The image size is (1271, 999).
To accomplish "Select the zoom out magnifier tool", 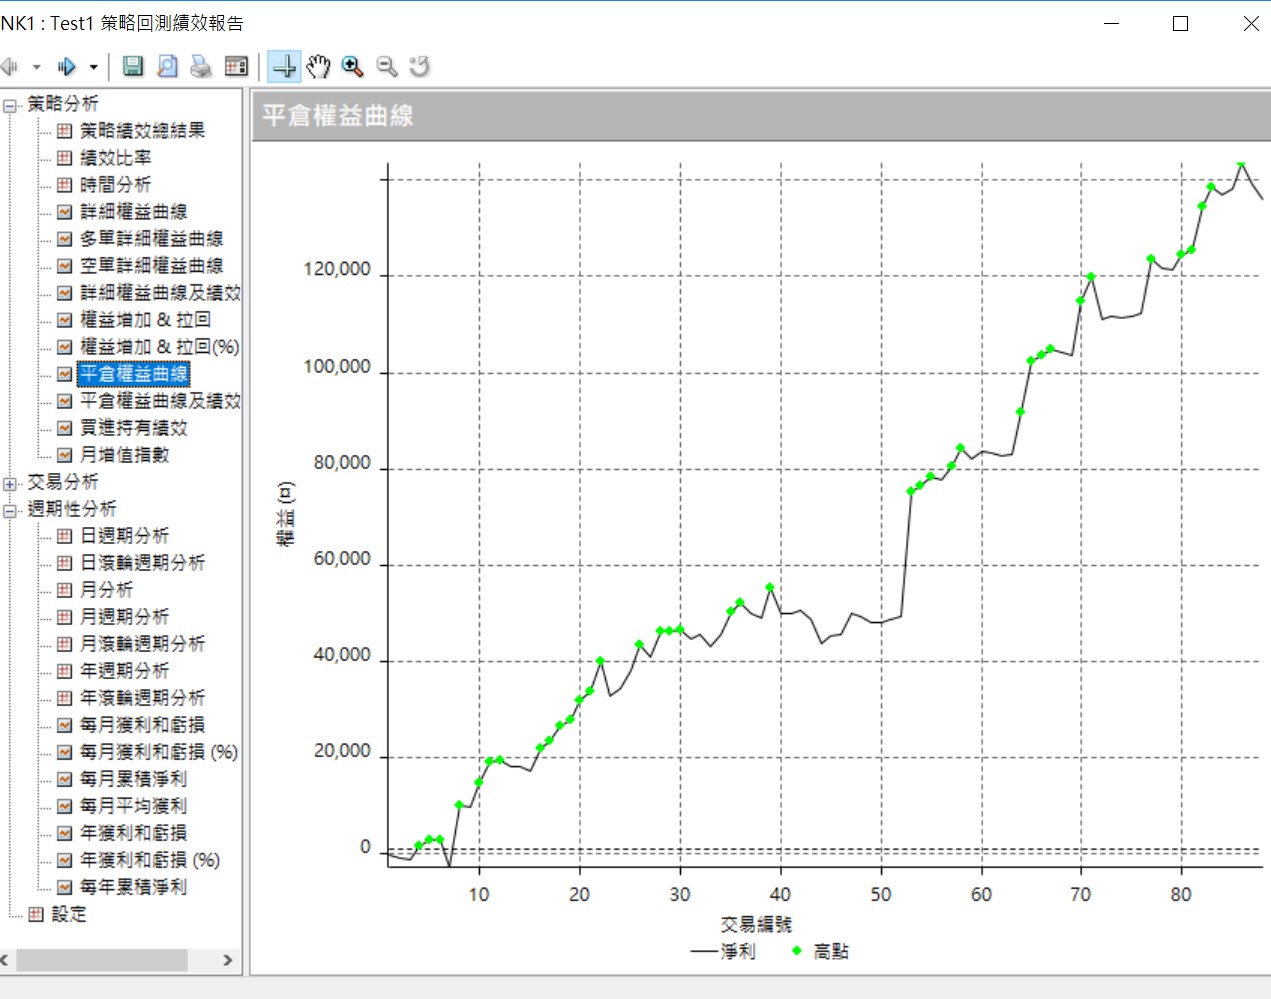I will point(386,66).
